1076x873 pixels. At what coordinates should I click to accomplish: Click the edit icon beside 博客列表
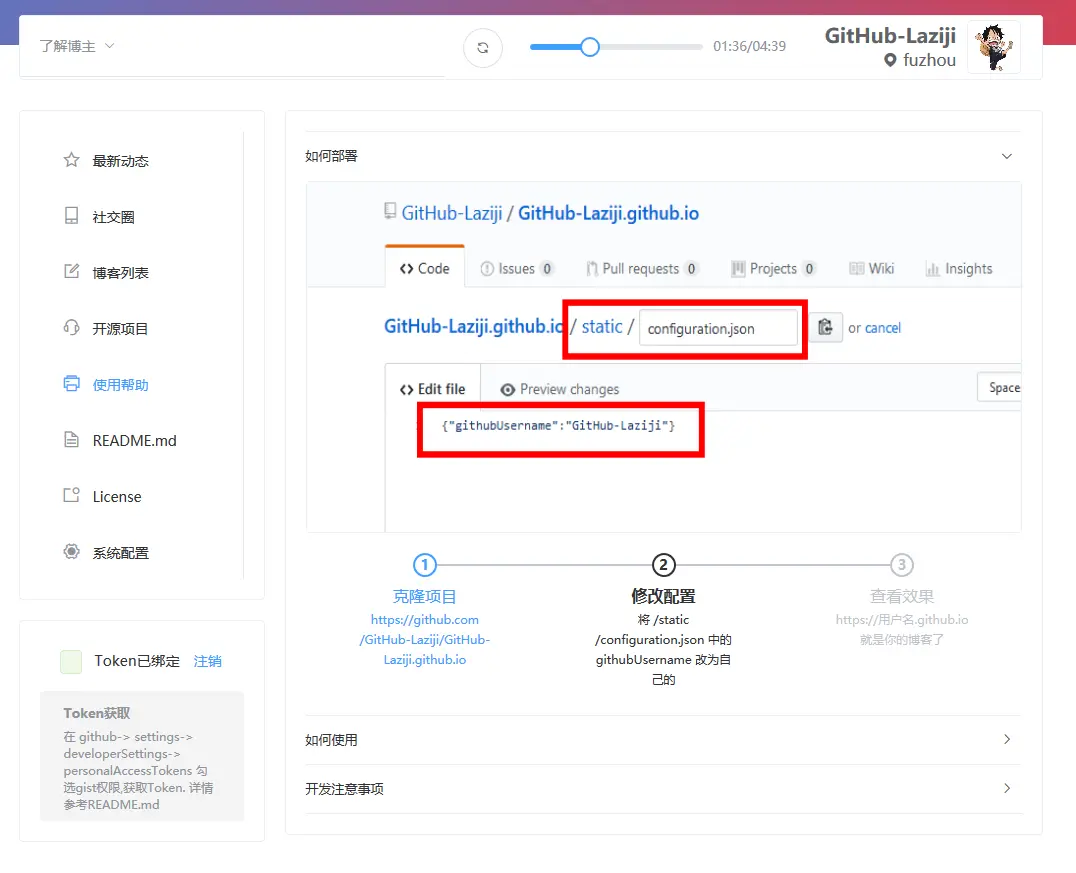point(71,272)
